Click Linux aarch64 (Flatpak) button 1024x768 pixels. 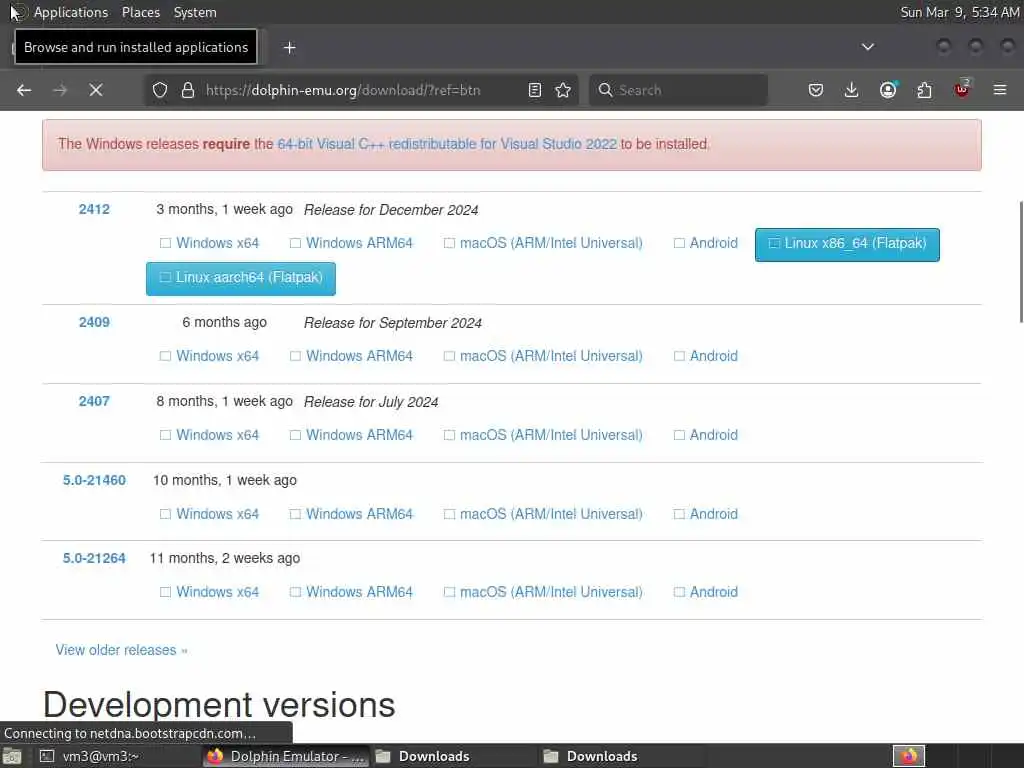click(x=241, y=278)
